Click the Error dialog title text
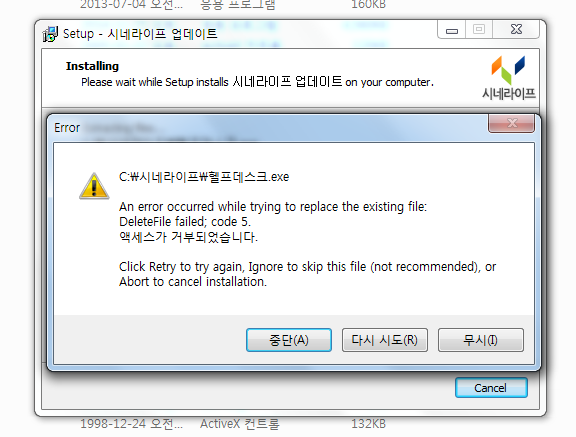Screen dimensions: 576x437 point(67,128)
